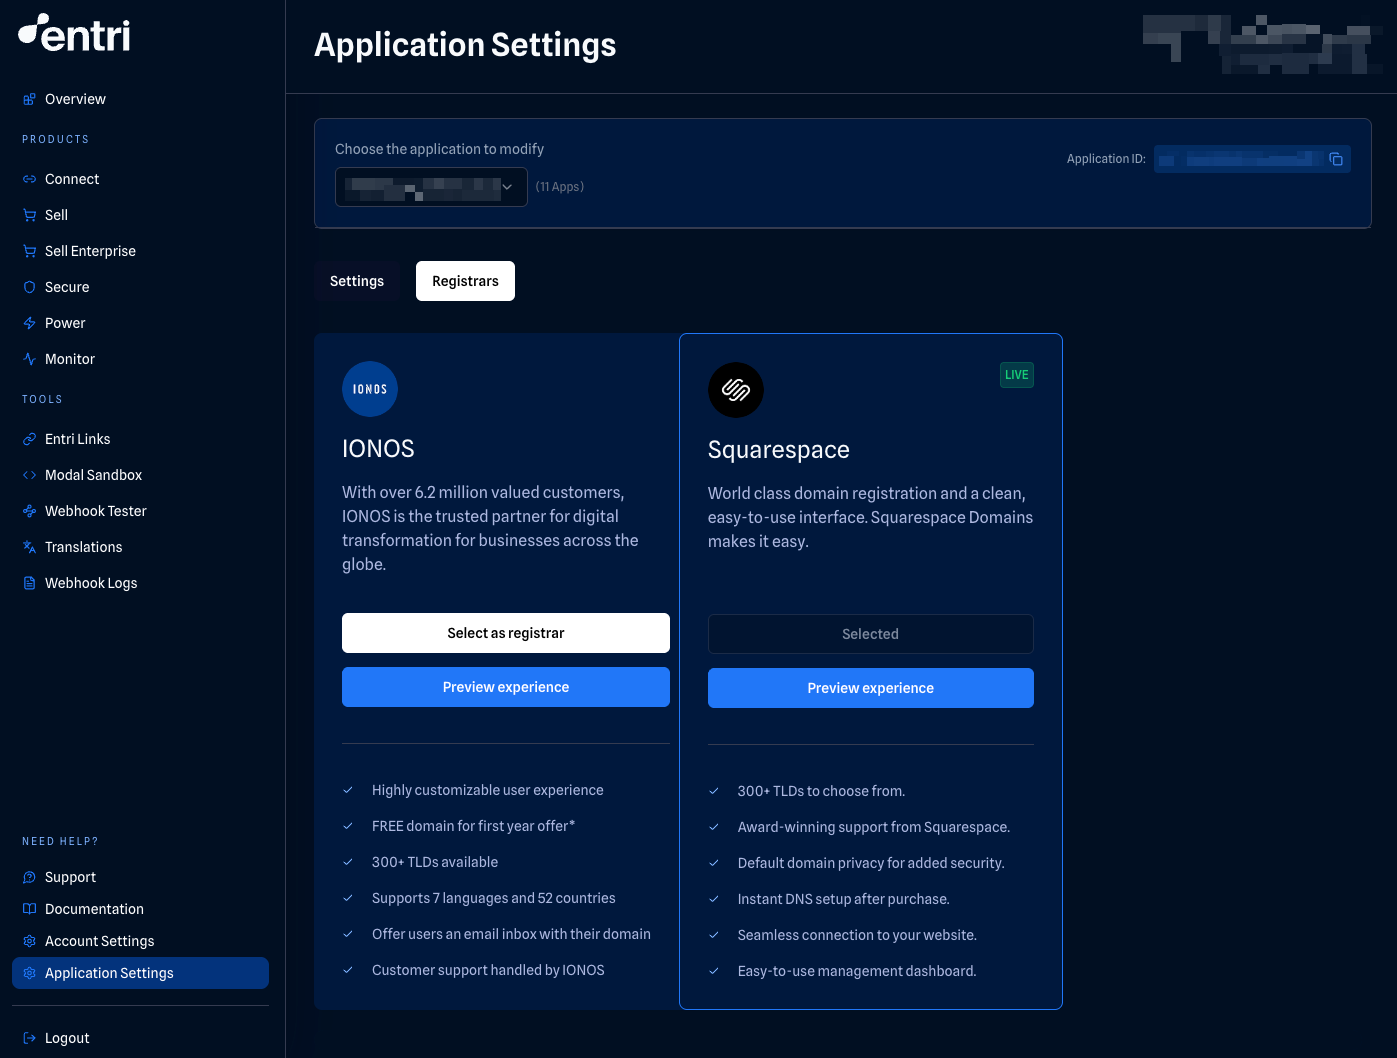
Task: Open the application selector dropdown
Action: point(431,187)
